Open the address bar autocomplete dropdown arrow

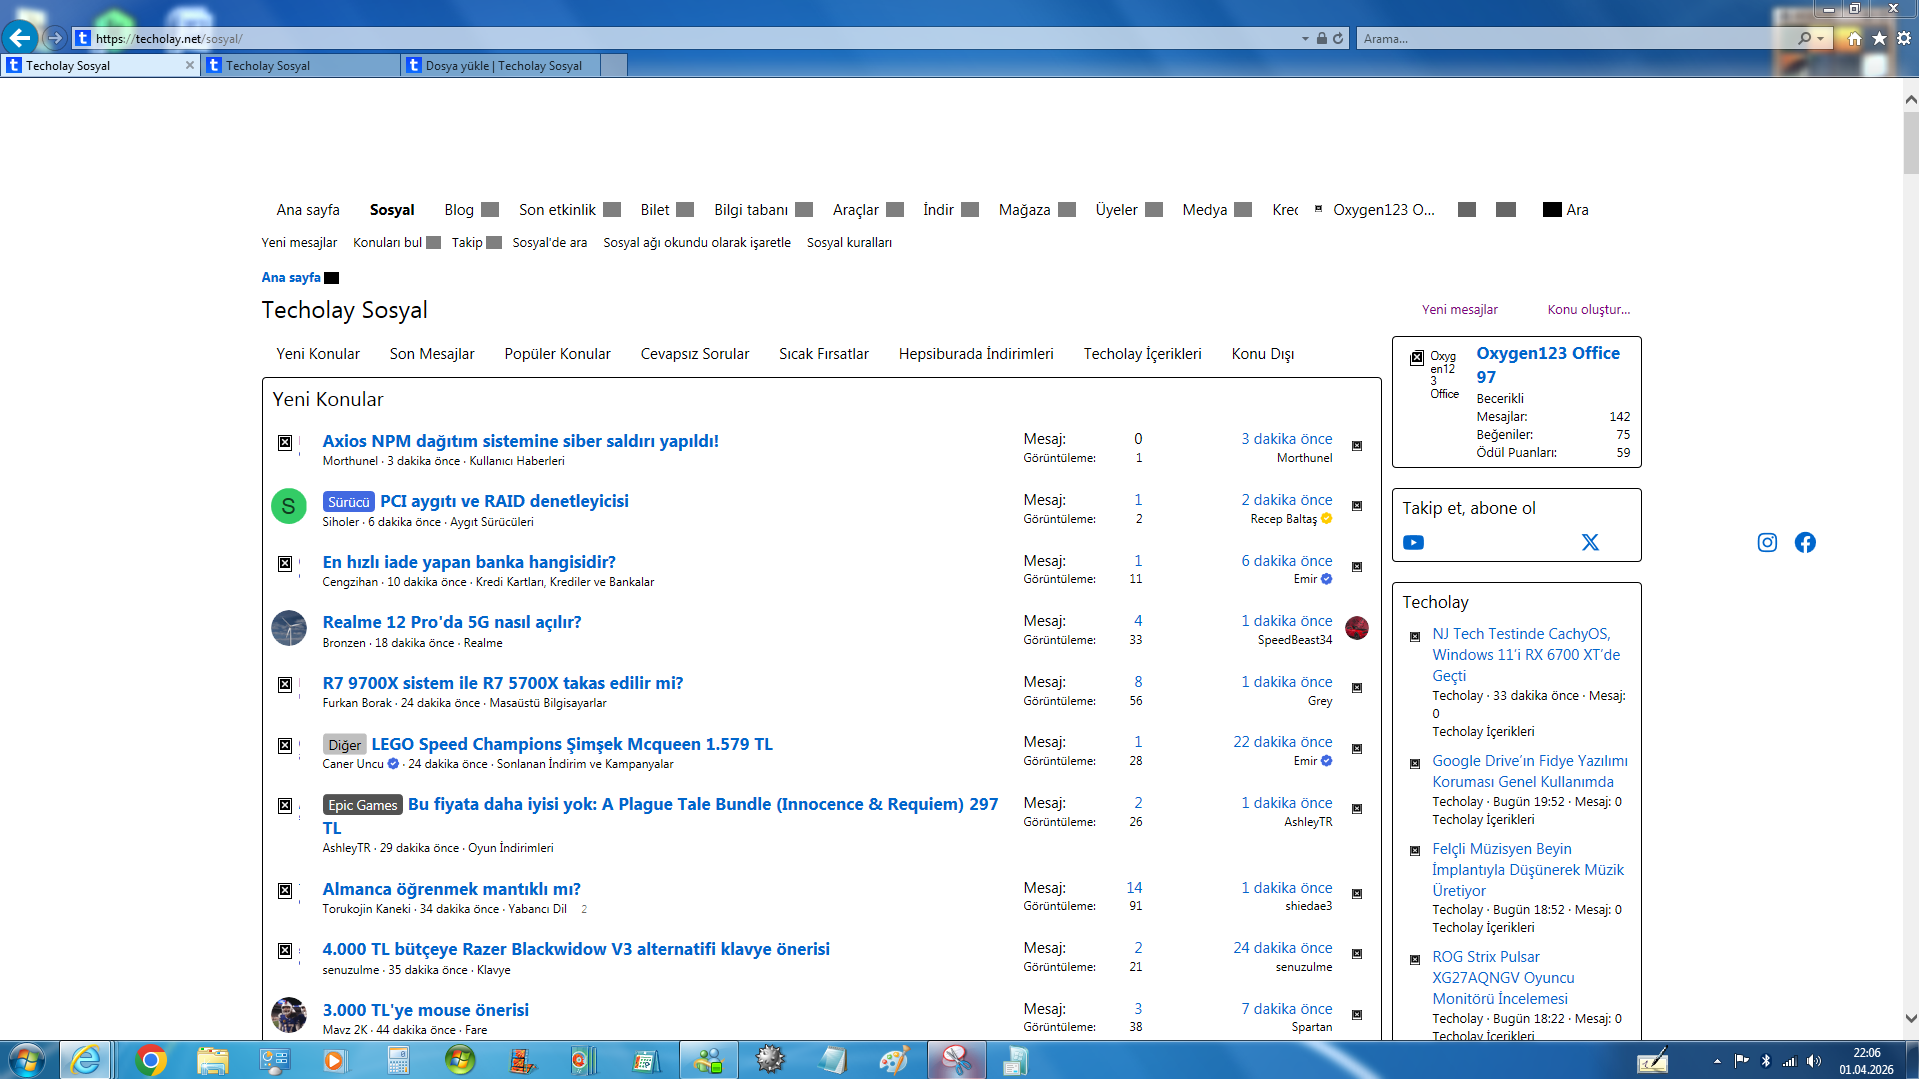[x=1305, y=39]
